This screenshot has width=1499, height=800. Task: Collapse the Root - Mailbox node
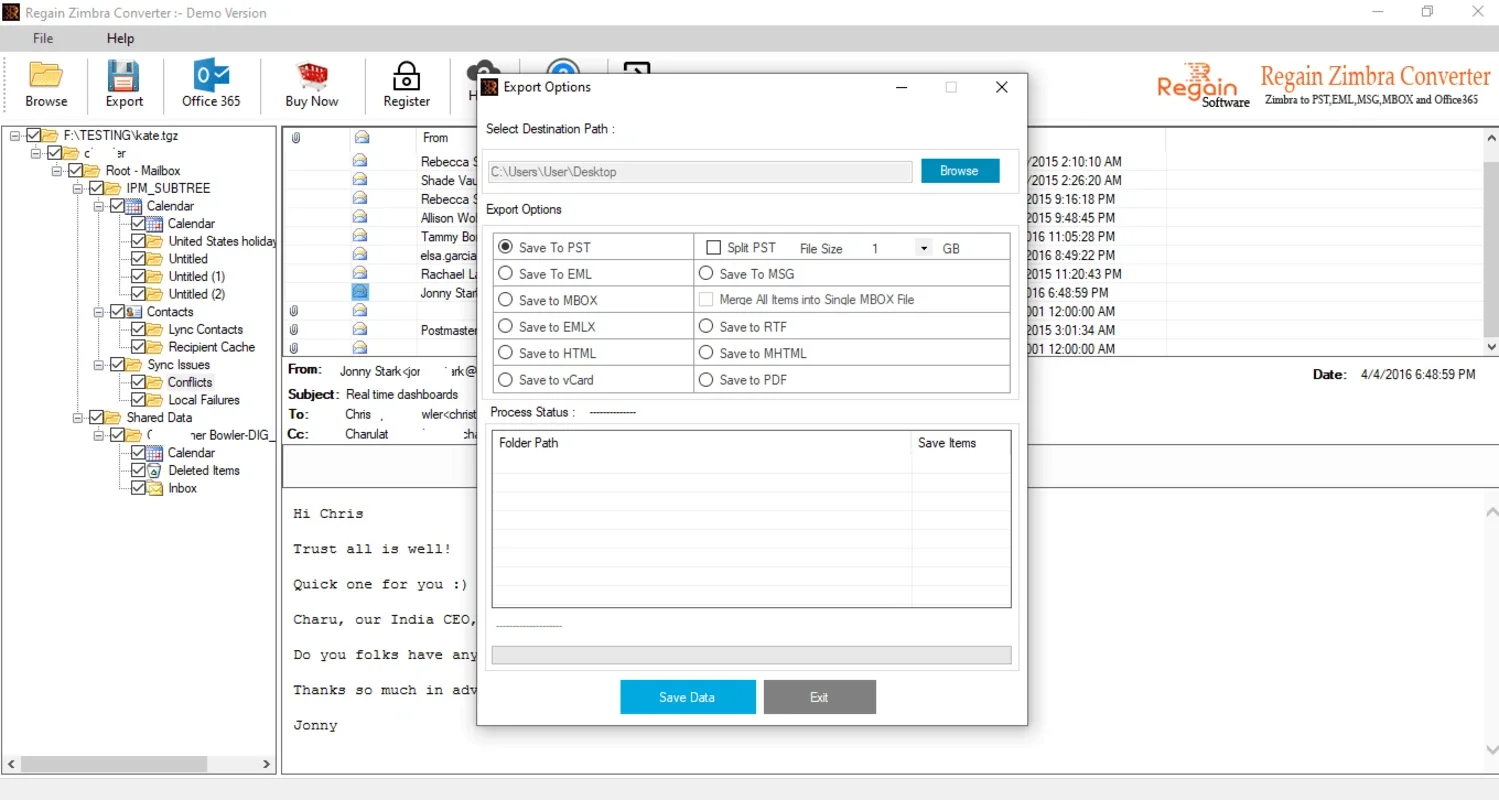tap(57, 171)
